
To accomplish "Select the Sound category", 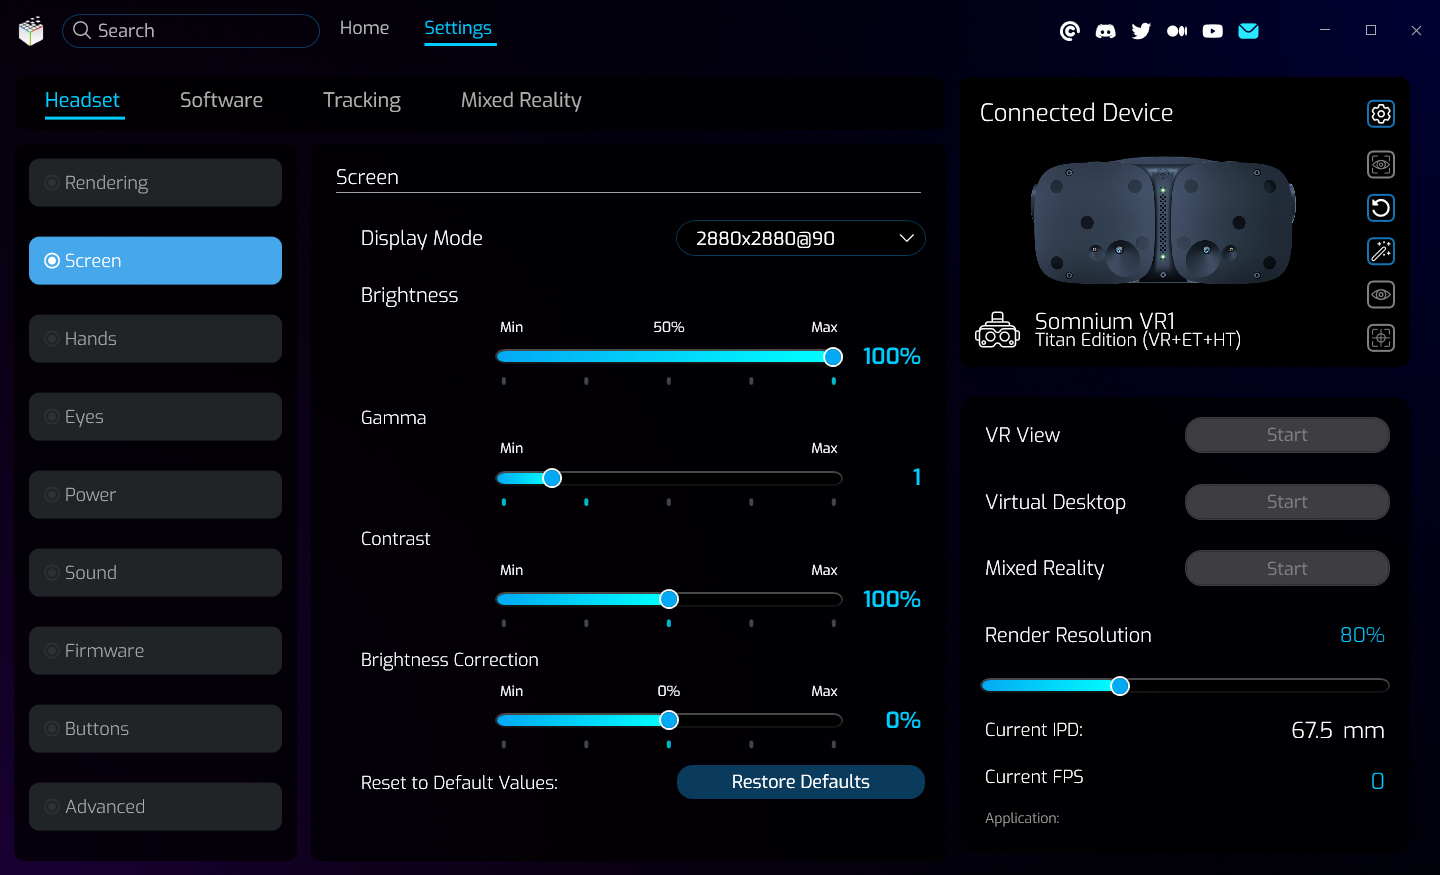I will coord(155,573).
